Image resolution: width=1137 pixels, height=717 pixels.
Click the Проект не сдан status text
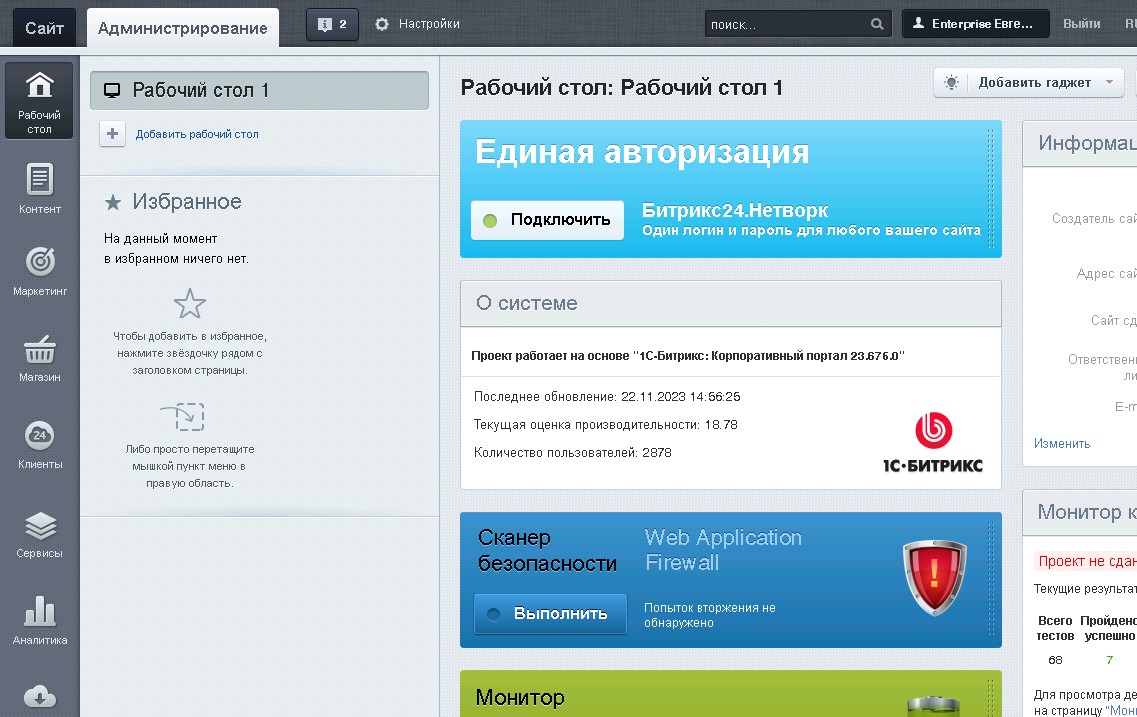tap(1087, 561)
